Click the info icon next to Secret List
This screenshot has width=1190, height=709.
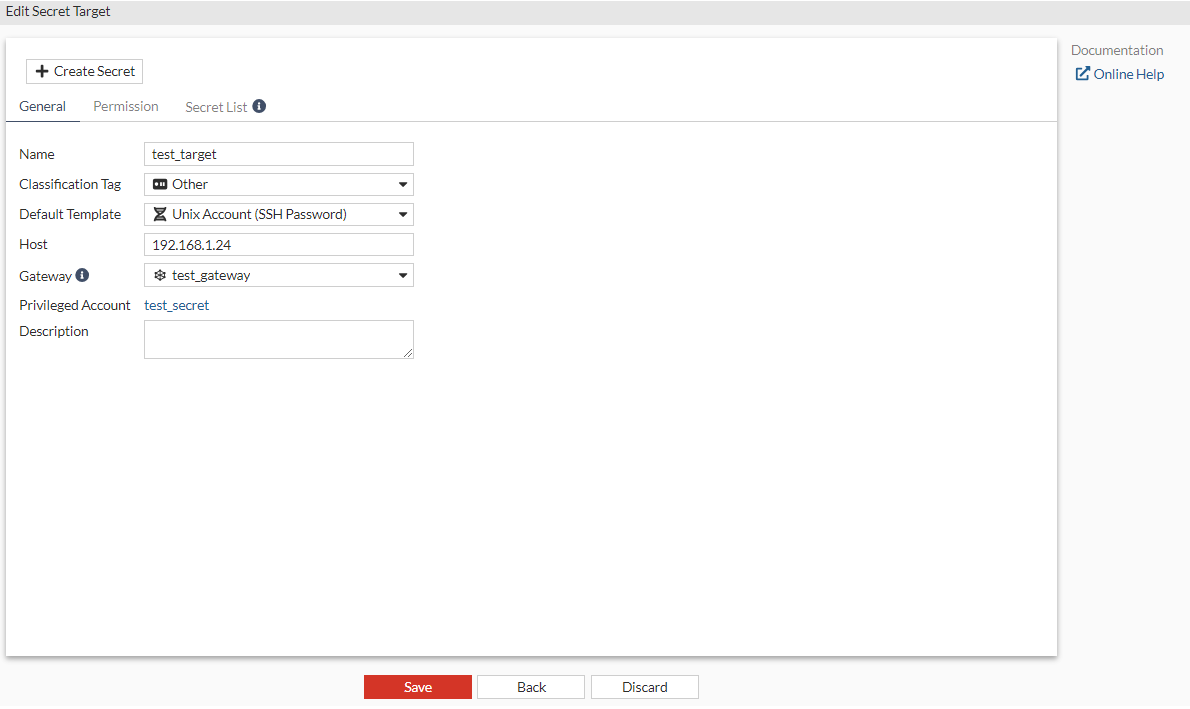(261, 105)
